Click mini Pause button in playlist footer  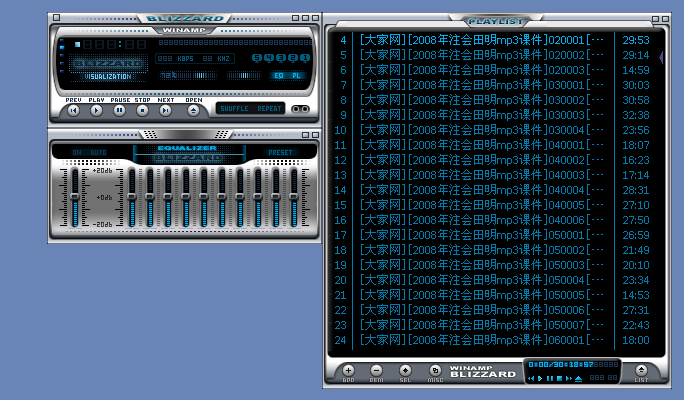pos(550,378)
